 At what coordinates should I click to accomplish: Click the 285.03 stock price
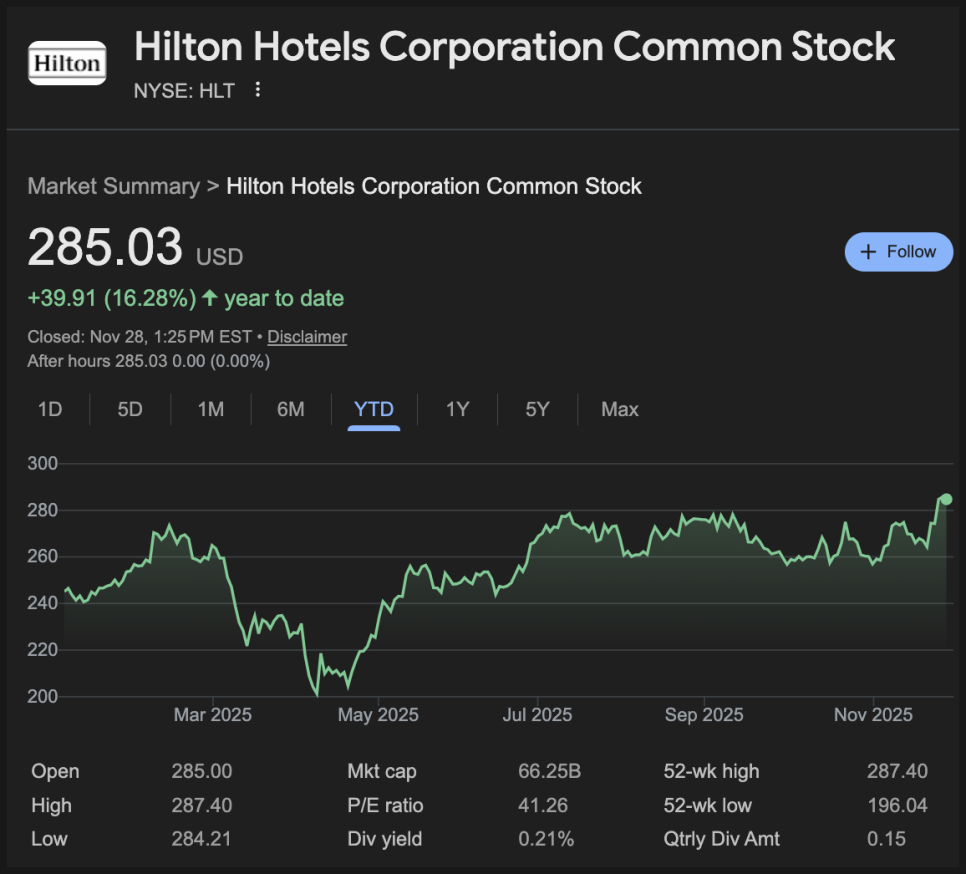pos(105,247)
